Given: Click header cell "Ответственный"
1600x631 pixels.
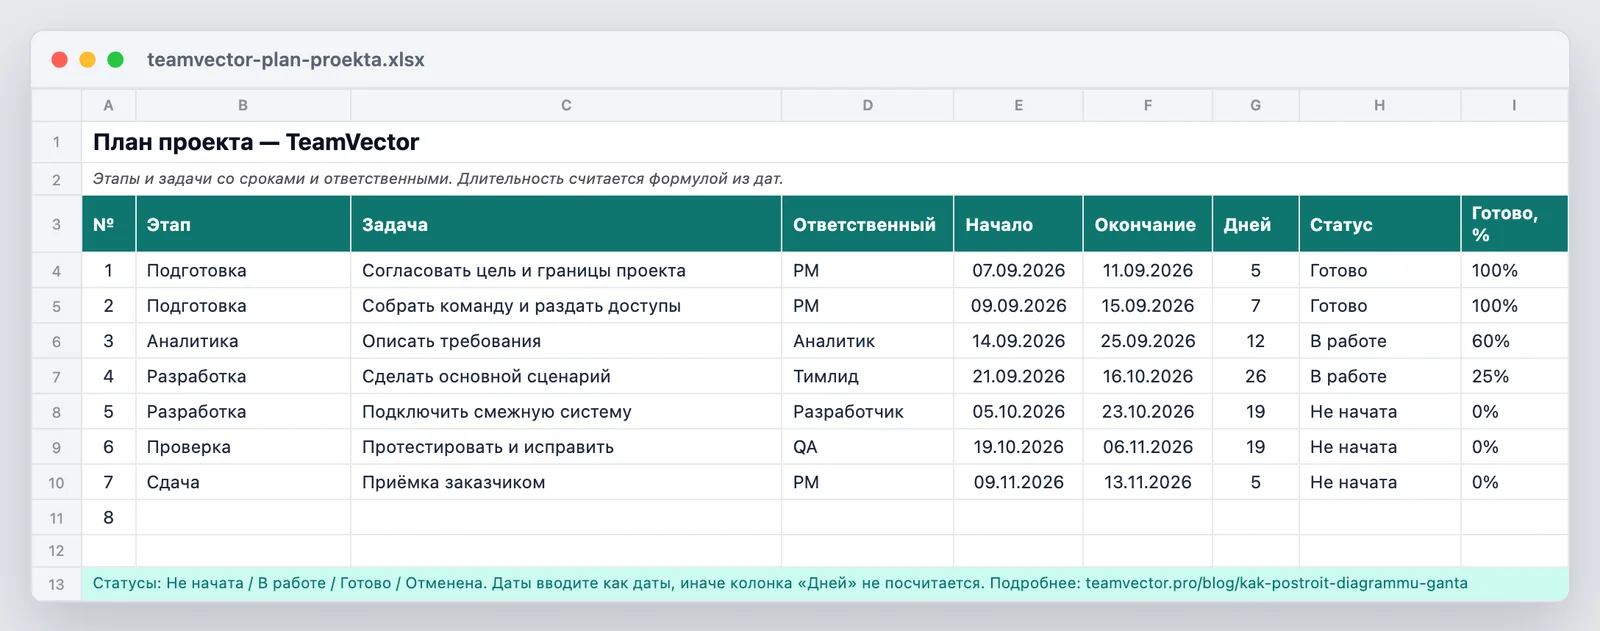Looking at the screenshot, I should click(867, 224).
